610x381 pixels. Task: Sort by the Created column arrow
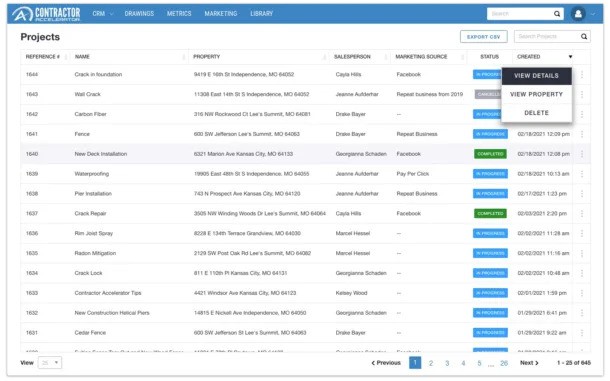click(x=570, y=57)
